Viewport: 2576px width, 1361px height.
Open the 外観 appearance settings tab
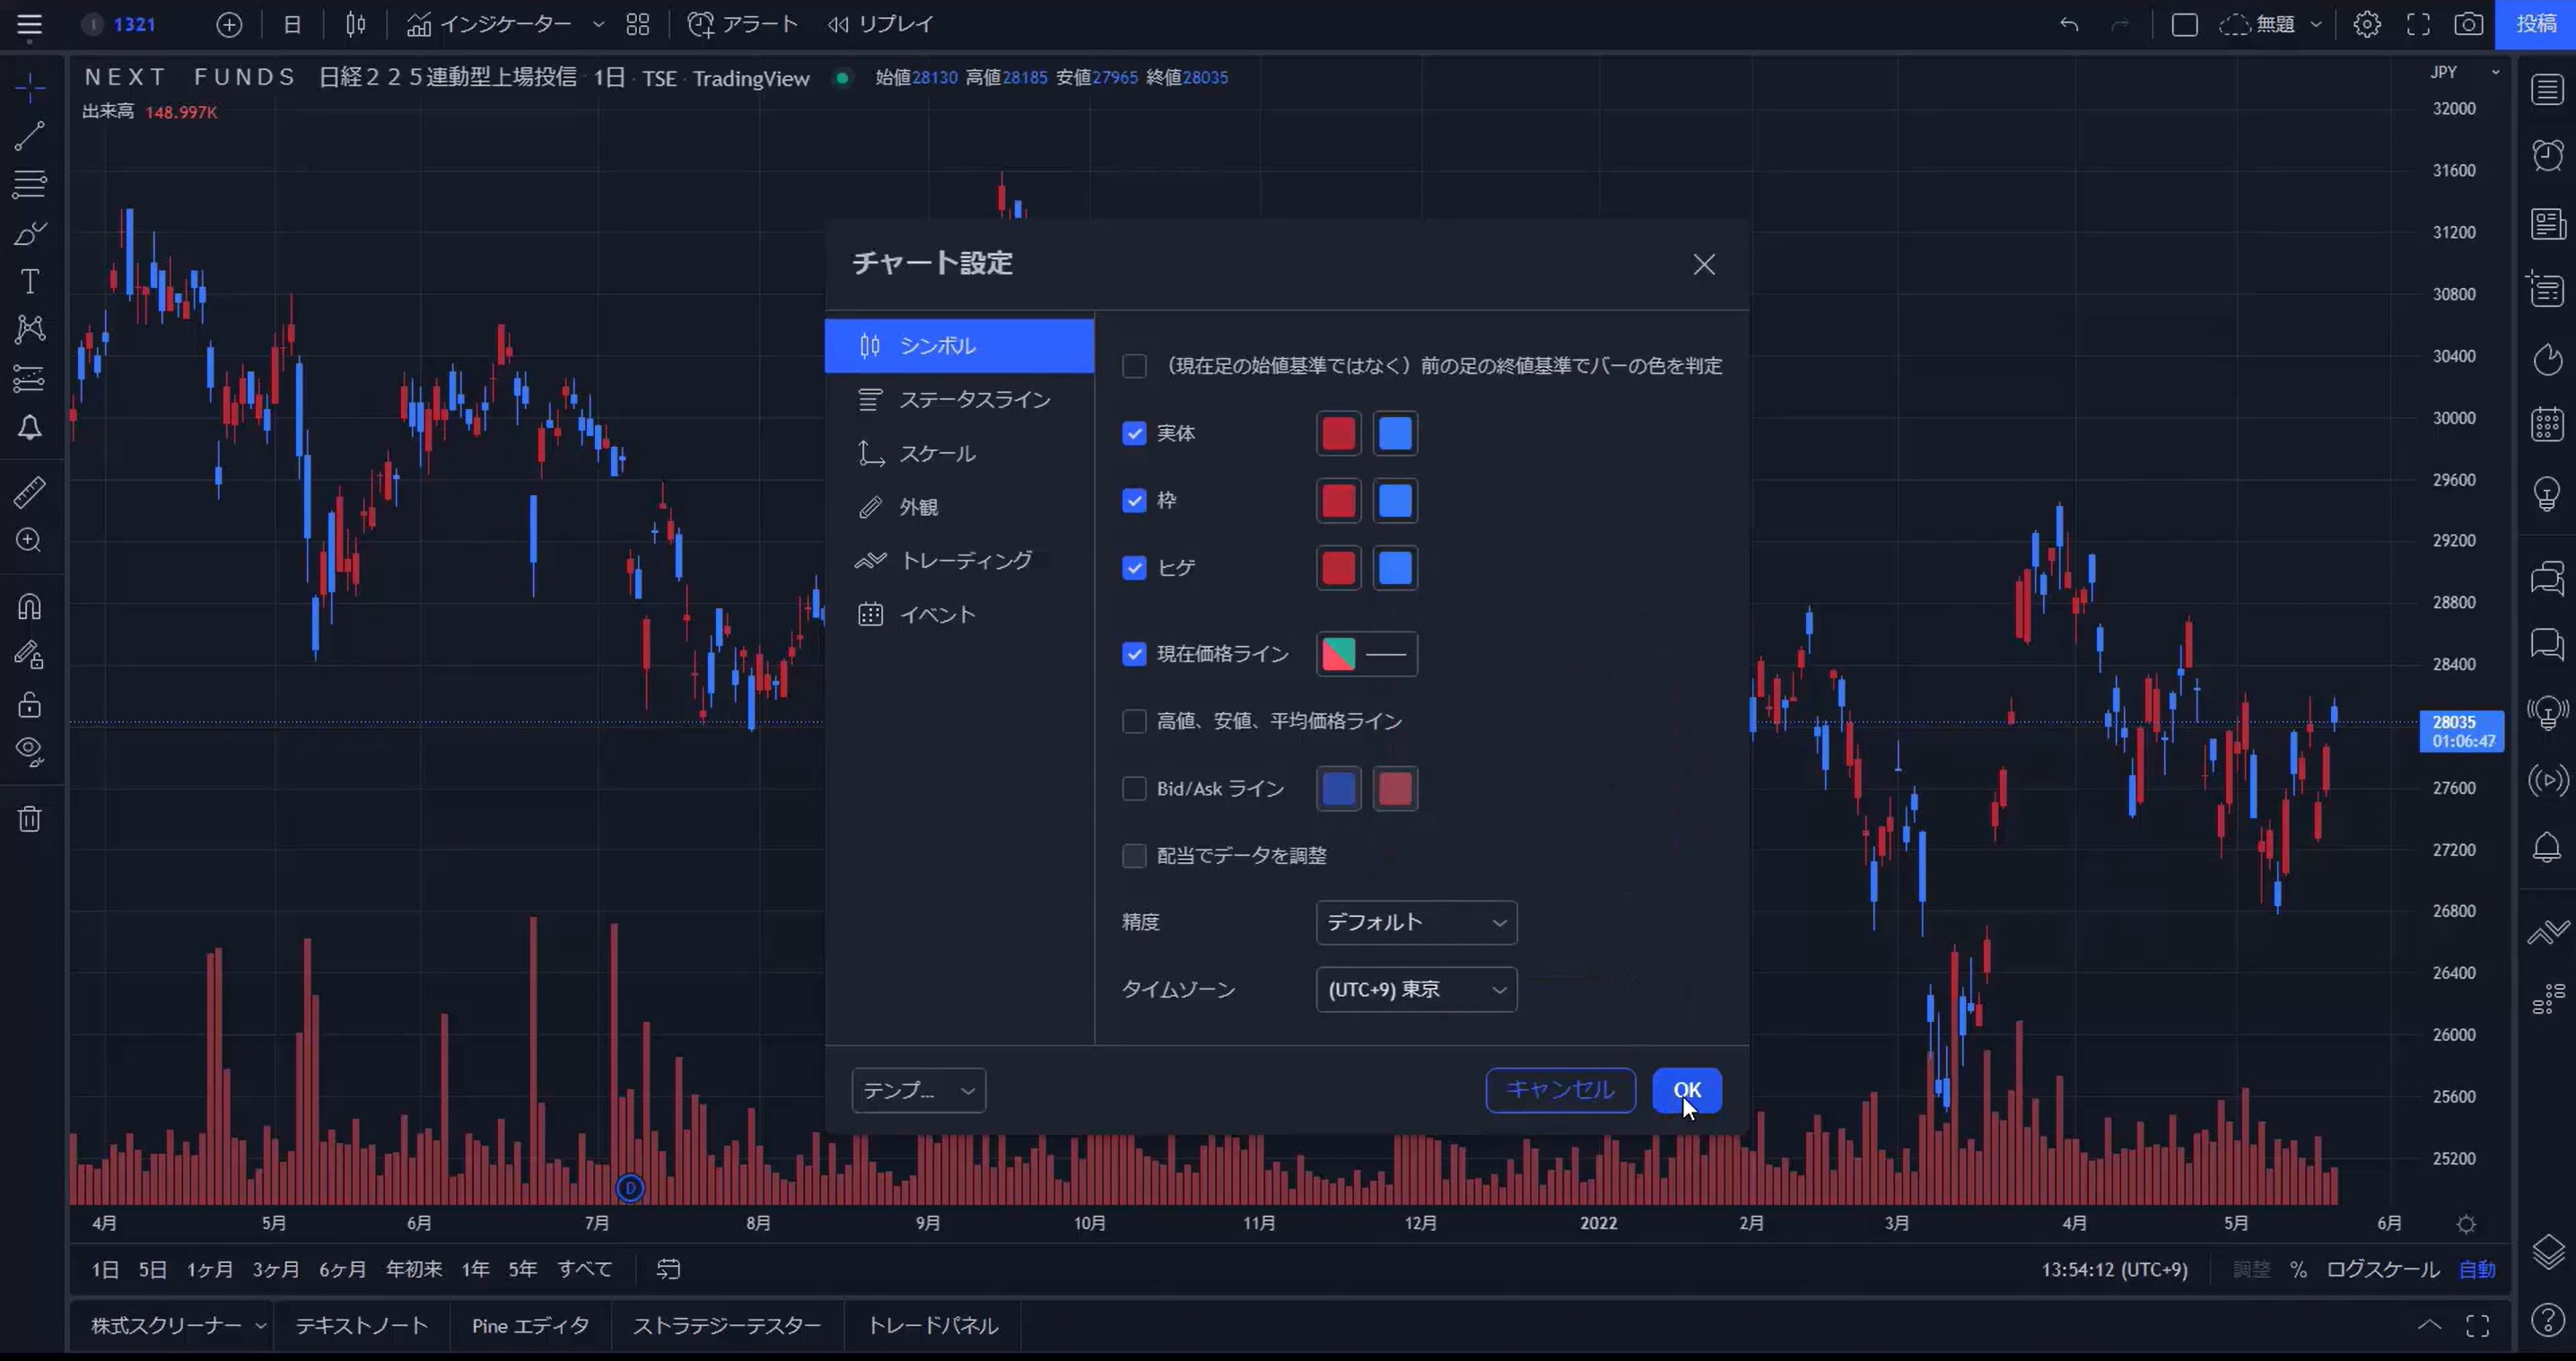point(918,507)
